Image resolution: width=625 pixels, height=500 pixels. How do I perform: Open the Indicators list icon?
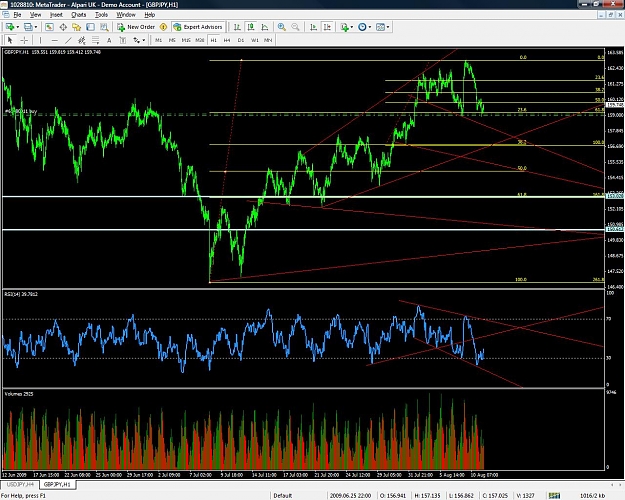(344, 27)
